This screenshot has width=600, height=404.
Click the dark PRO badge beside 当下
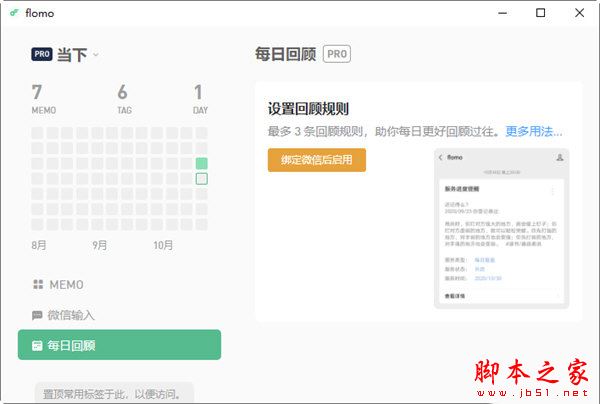tap(42, 54)
